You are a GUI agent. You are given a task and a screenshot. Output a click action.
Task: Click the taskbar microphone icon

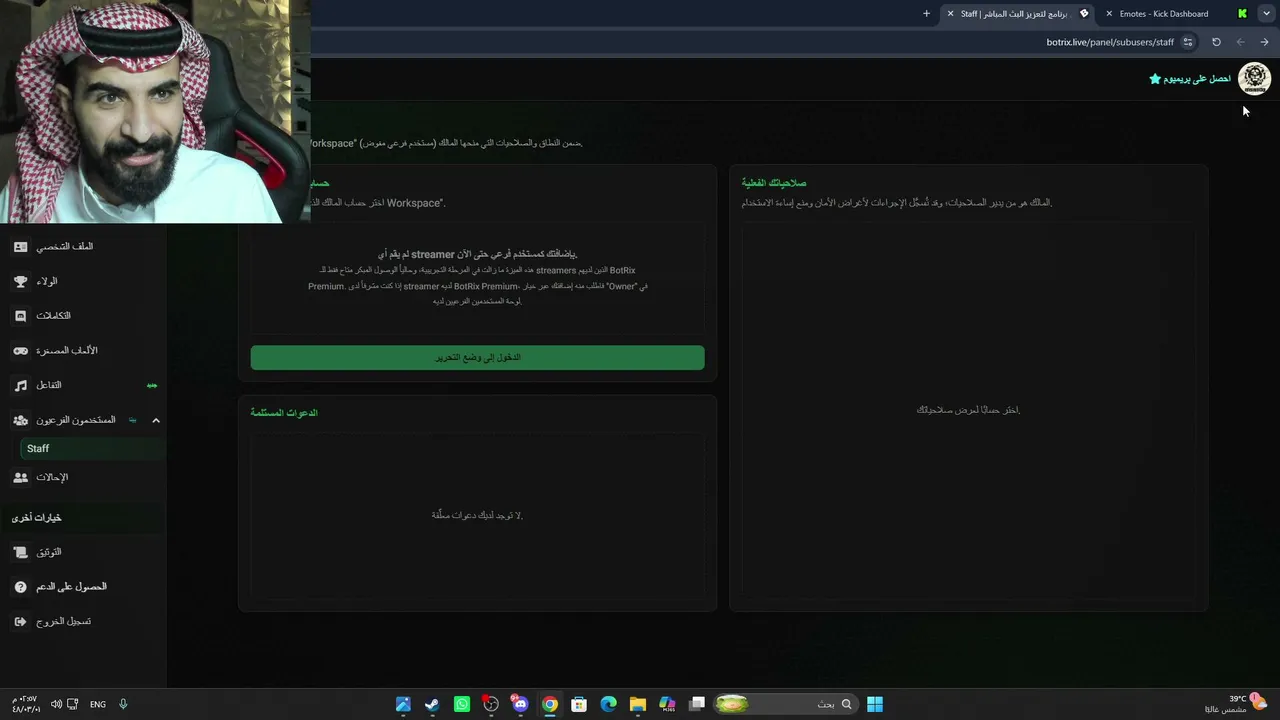pos(123,704)
